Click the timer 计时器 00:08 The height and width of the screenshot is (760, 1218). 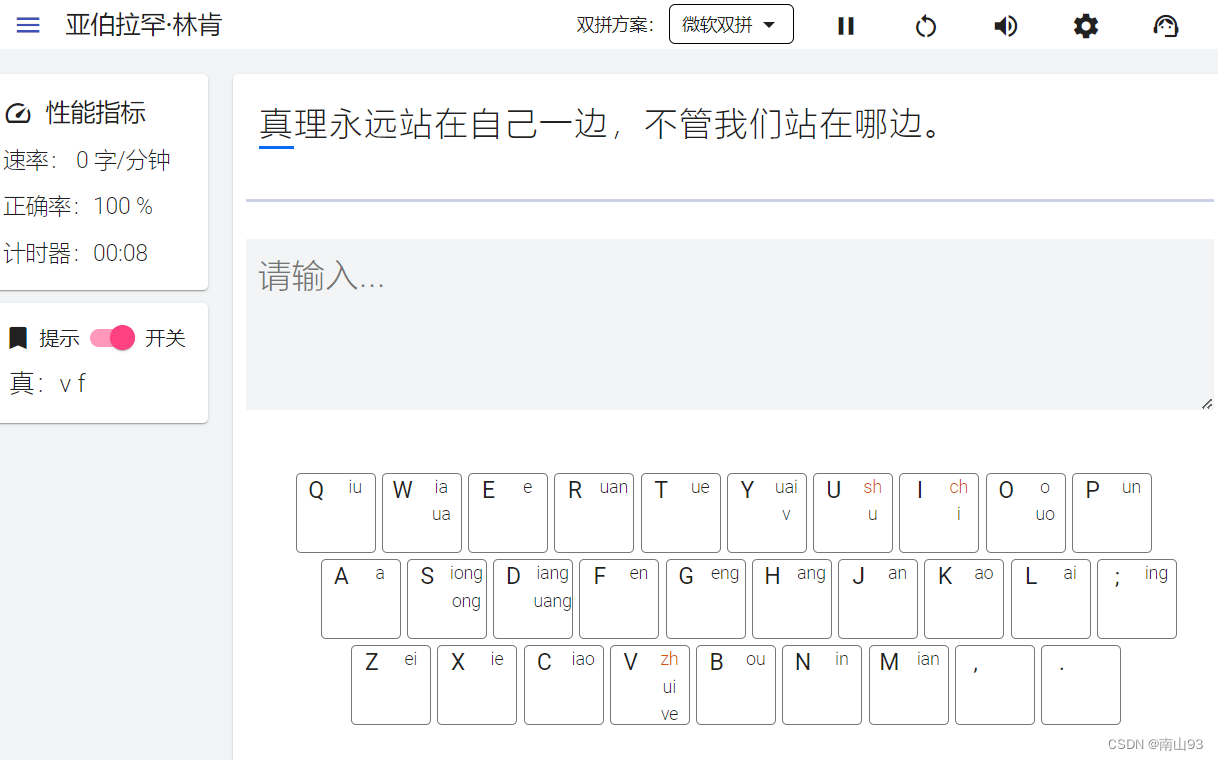coord(76,254)
